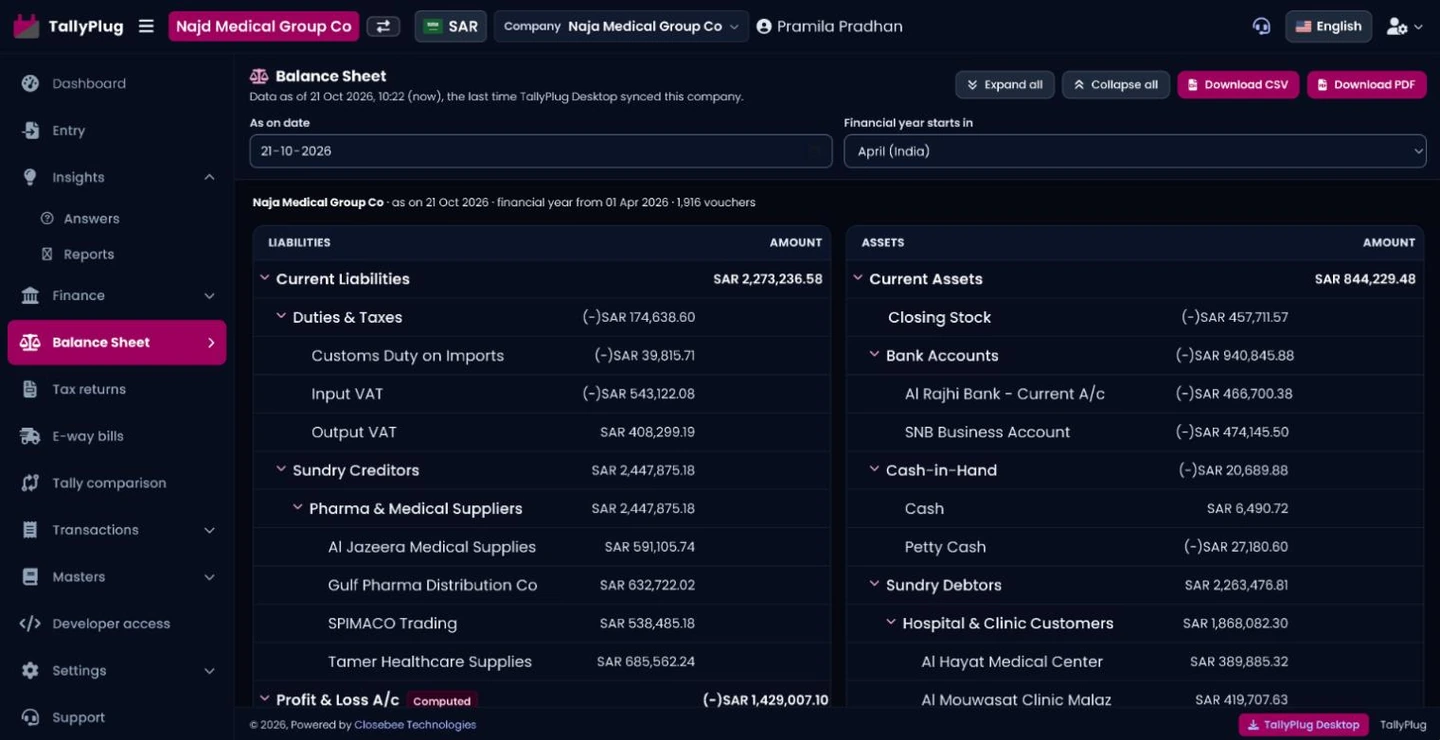Collapse the Insights sidebar section

pos(209,177)
